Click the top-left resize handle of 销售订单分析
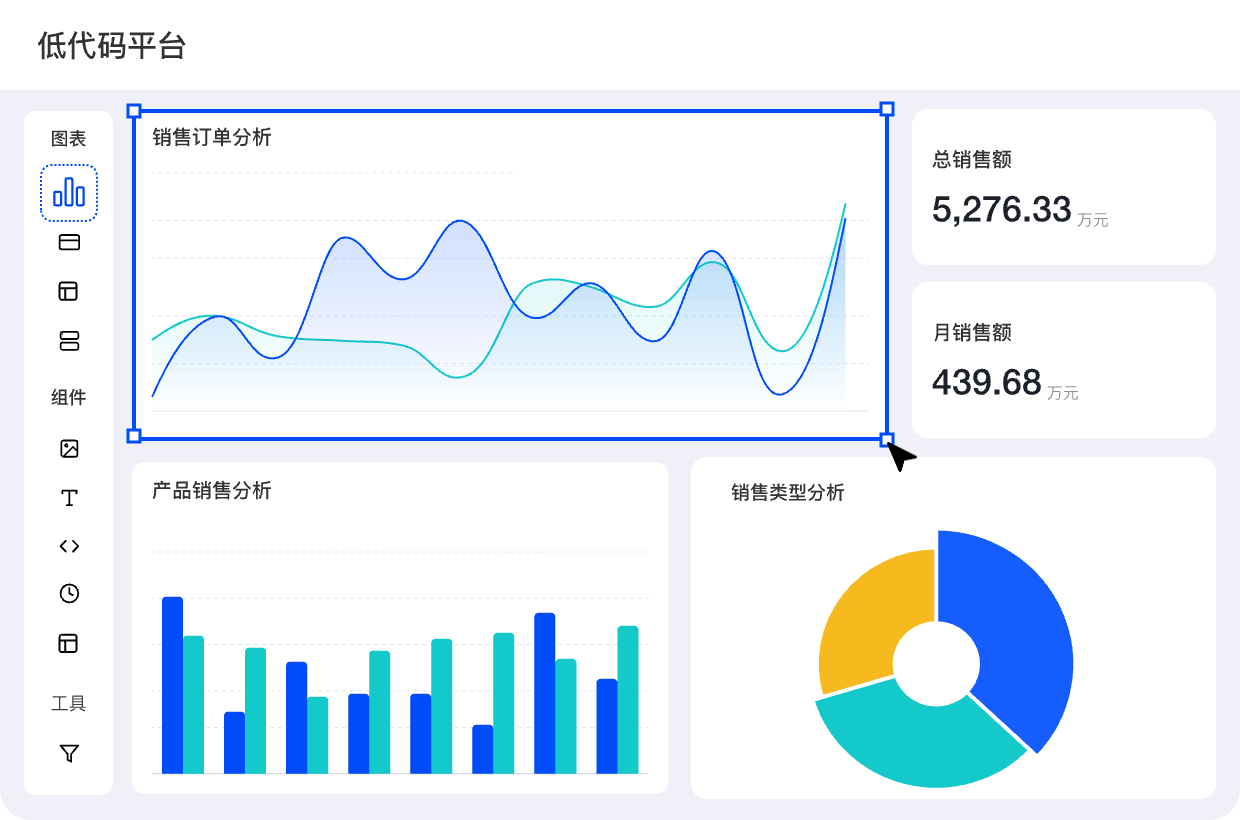The height and width of the screenshot is (820, 1240). point(134,110)
